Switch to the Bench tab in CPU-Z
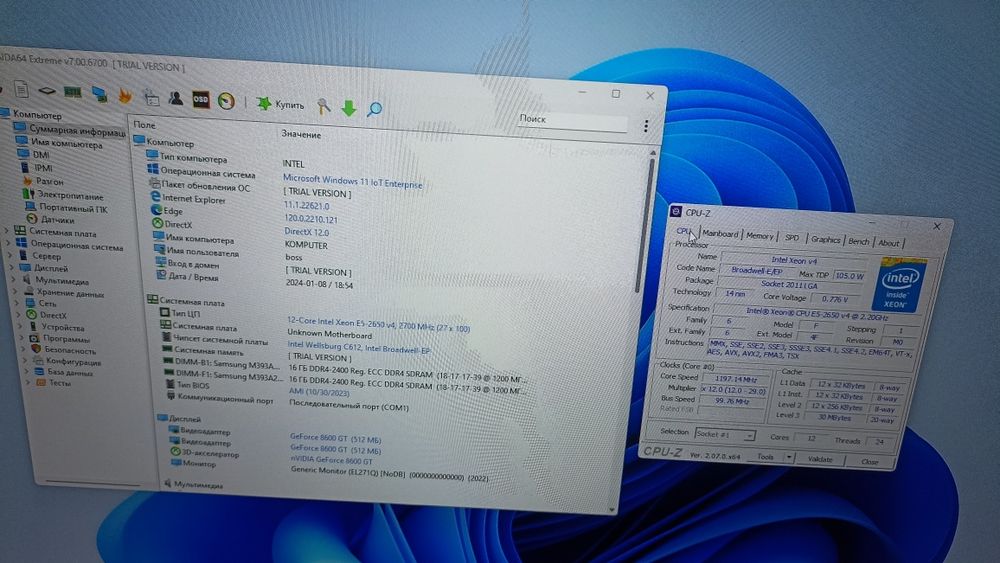Screen dimensions: 1000x563 point(858,241)
